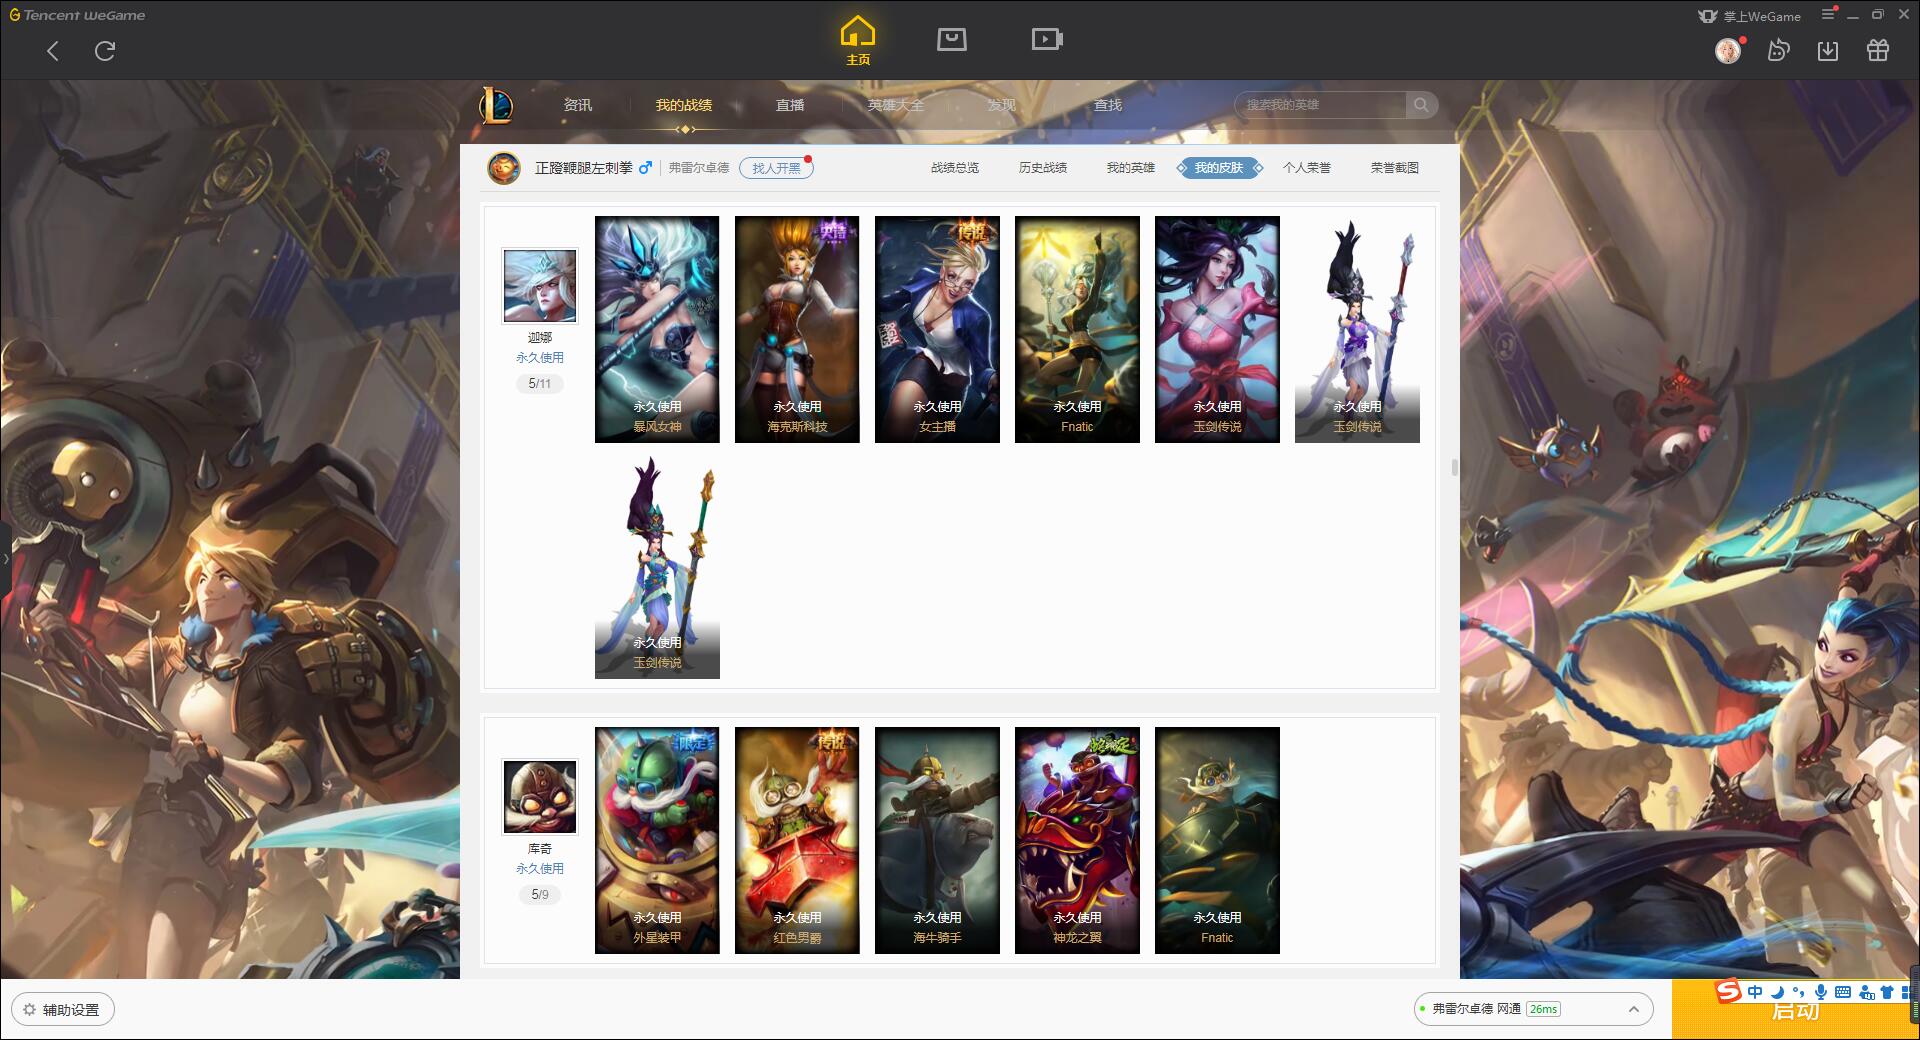Click the 5/11 skin count badge

click(540, 384)
